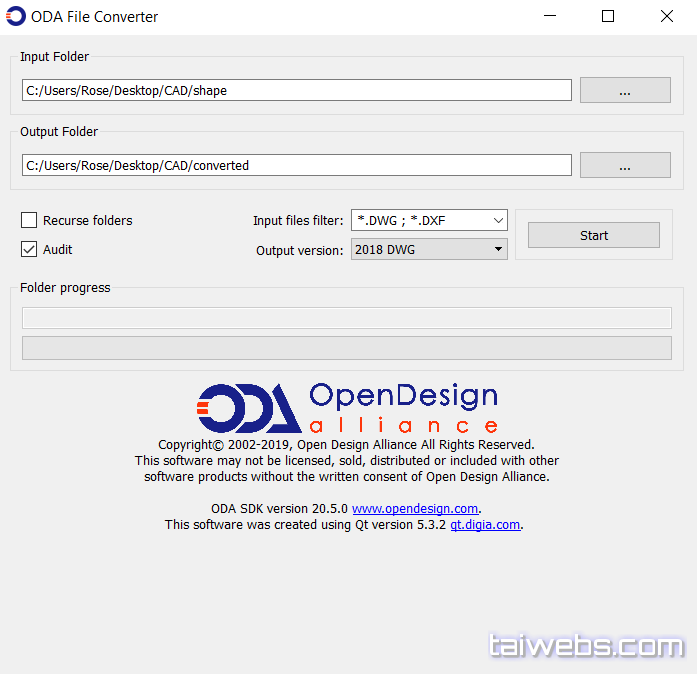Click the upper Folder progress bar
The height and width of the screenshot is (674, 697).
tap(346, 318)
